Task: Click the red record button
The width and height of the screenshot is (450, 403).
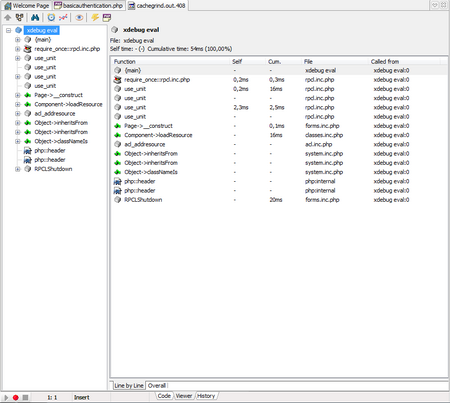Action: (16, 397)
